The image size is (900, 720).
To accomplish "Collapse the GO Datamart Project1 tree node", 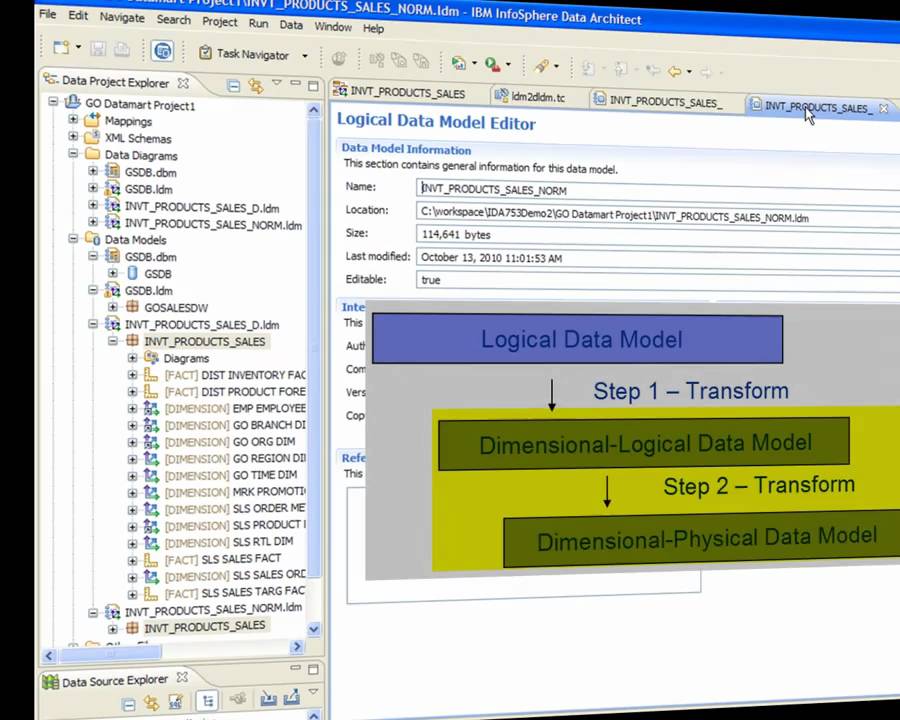I will point(53,102).
